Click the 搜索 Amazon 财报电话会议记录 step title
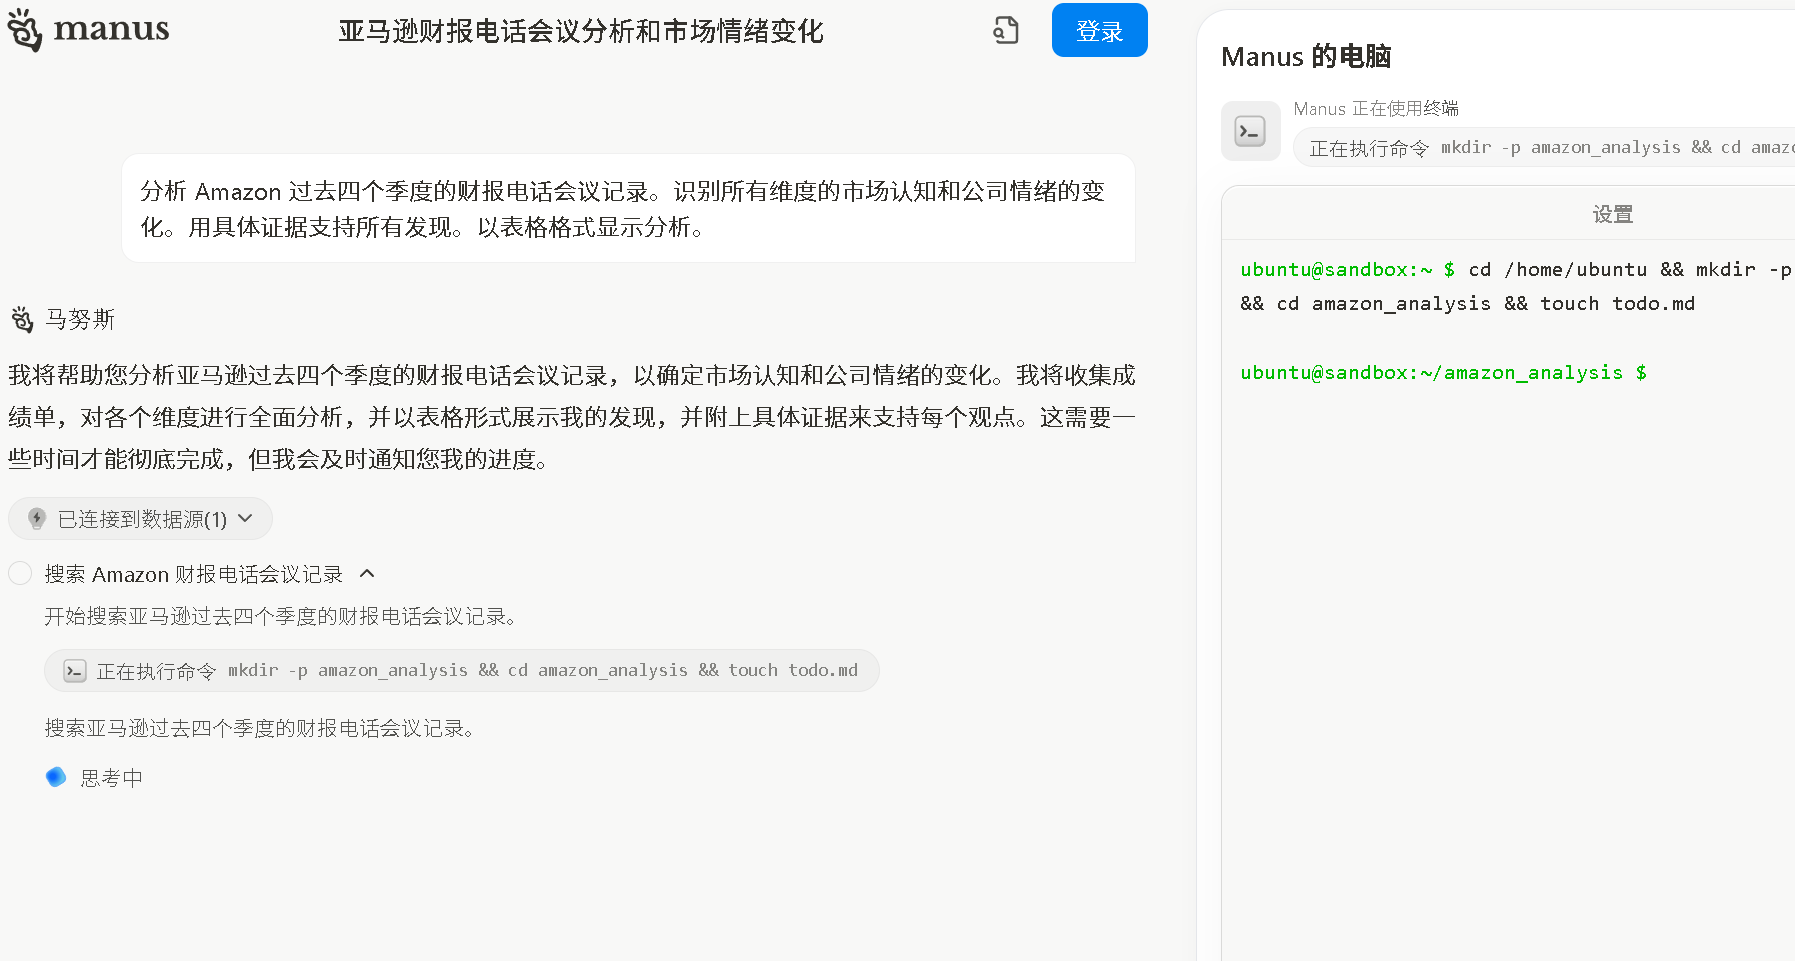The height and width of the screenshot is (961, 1795). click(194, 574)
